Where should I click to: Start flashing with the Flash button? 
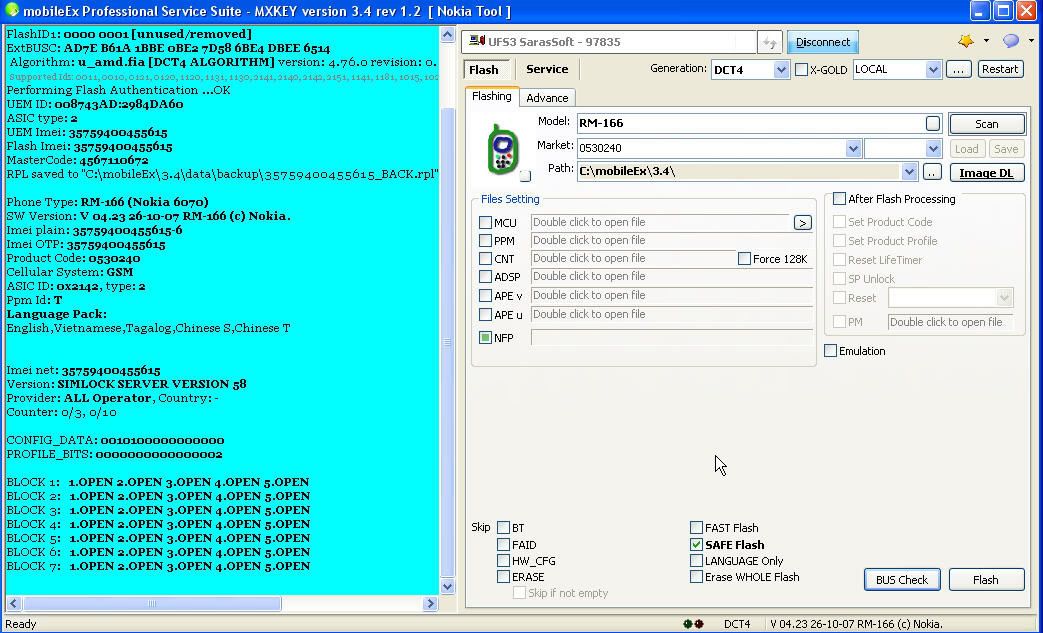(986, 580)
